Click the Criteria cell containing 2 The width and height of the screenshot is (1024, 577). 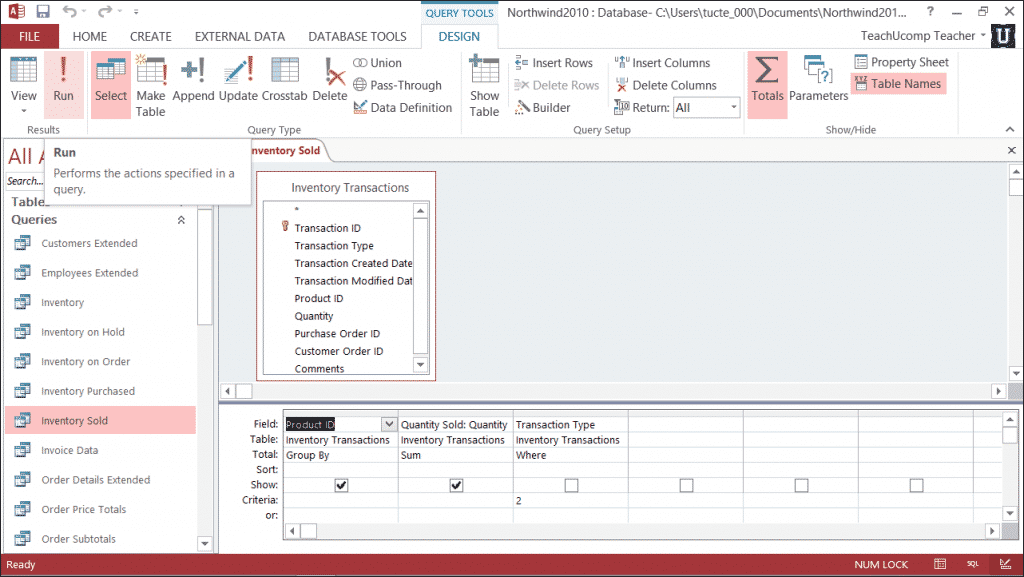(570, 501)
